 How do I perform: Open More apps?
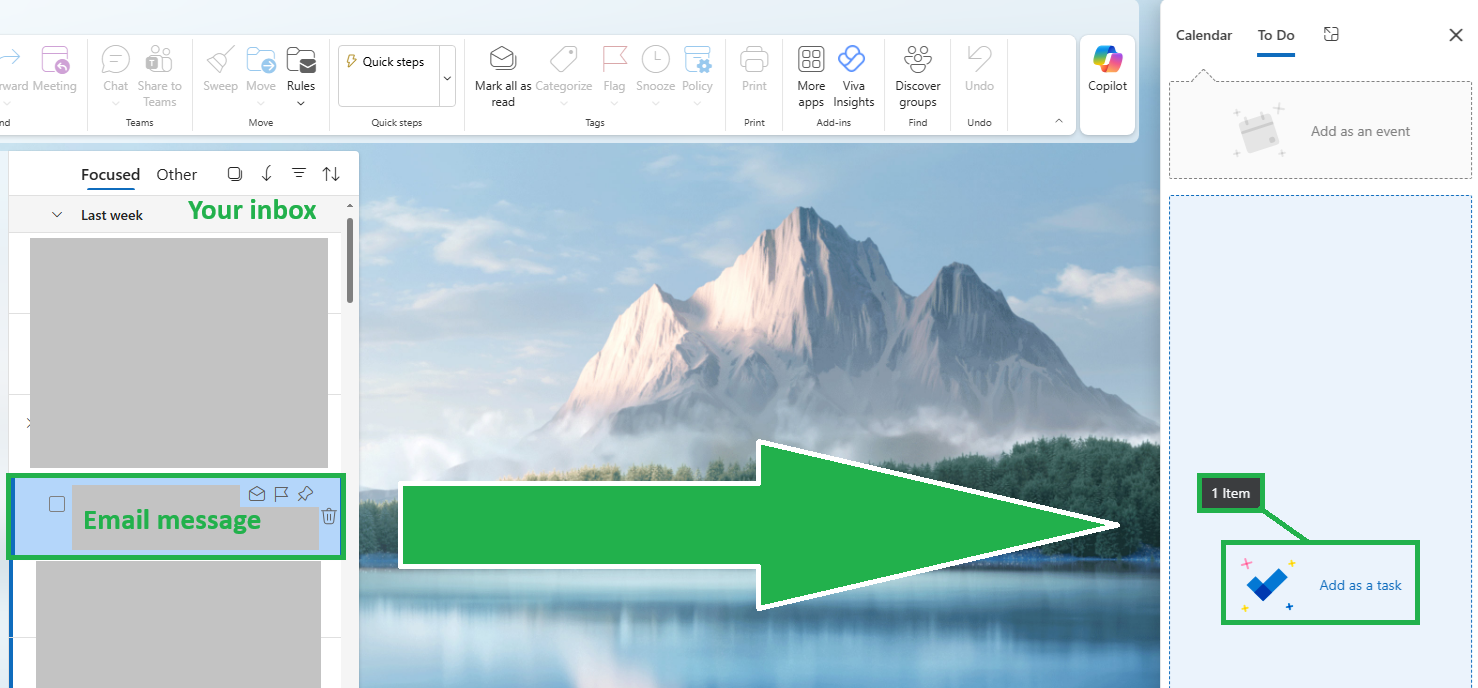click(x=811, y=75)
